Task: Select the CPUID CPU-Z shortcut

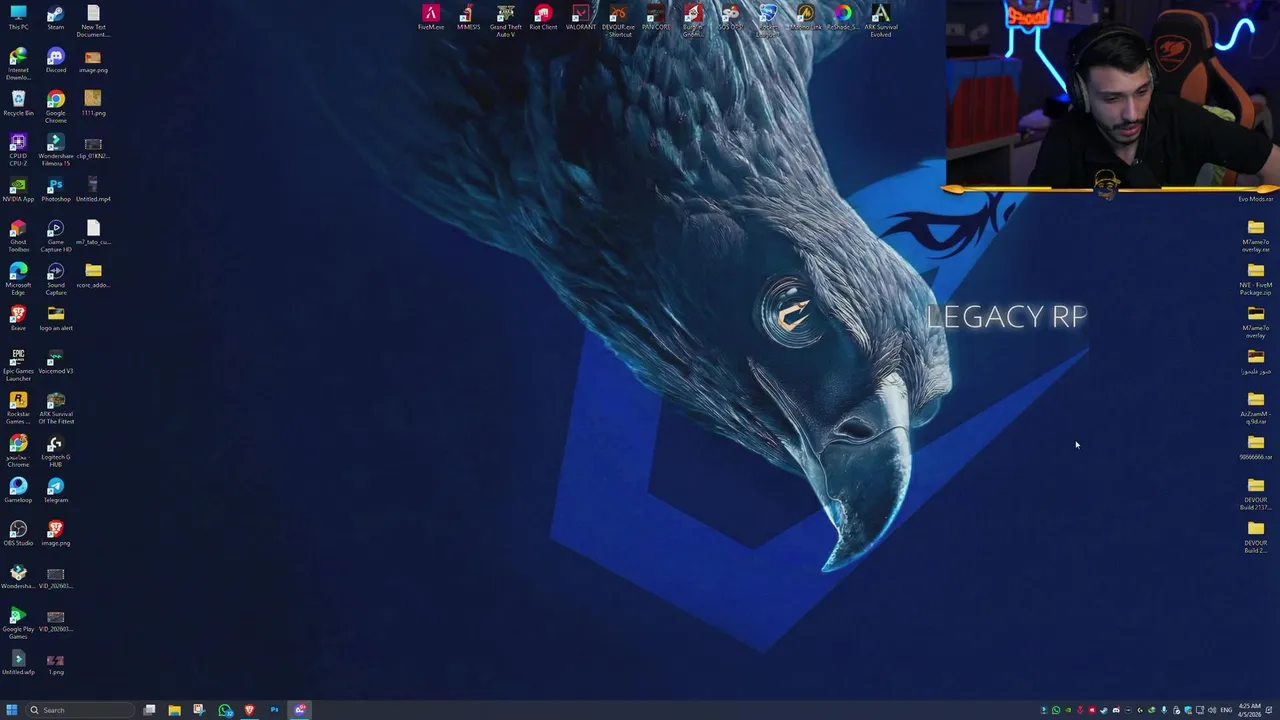Action: (x=18, y=150)
